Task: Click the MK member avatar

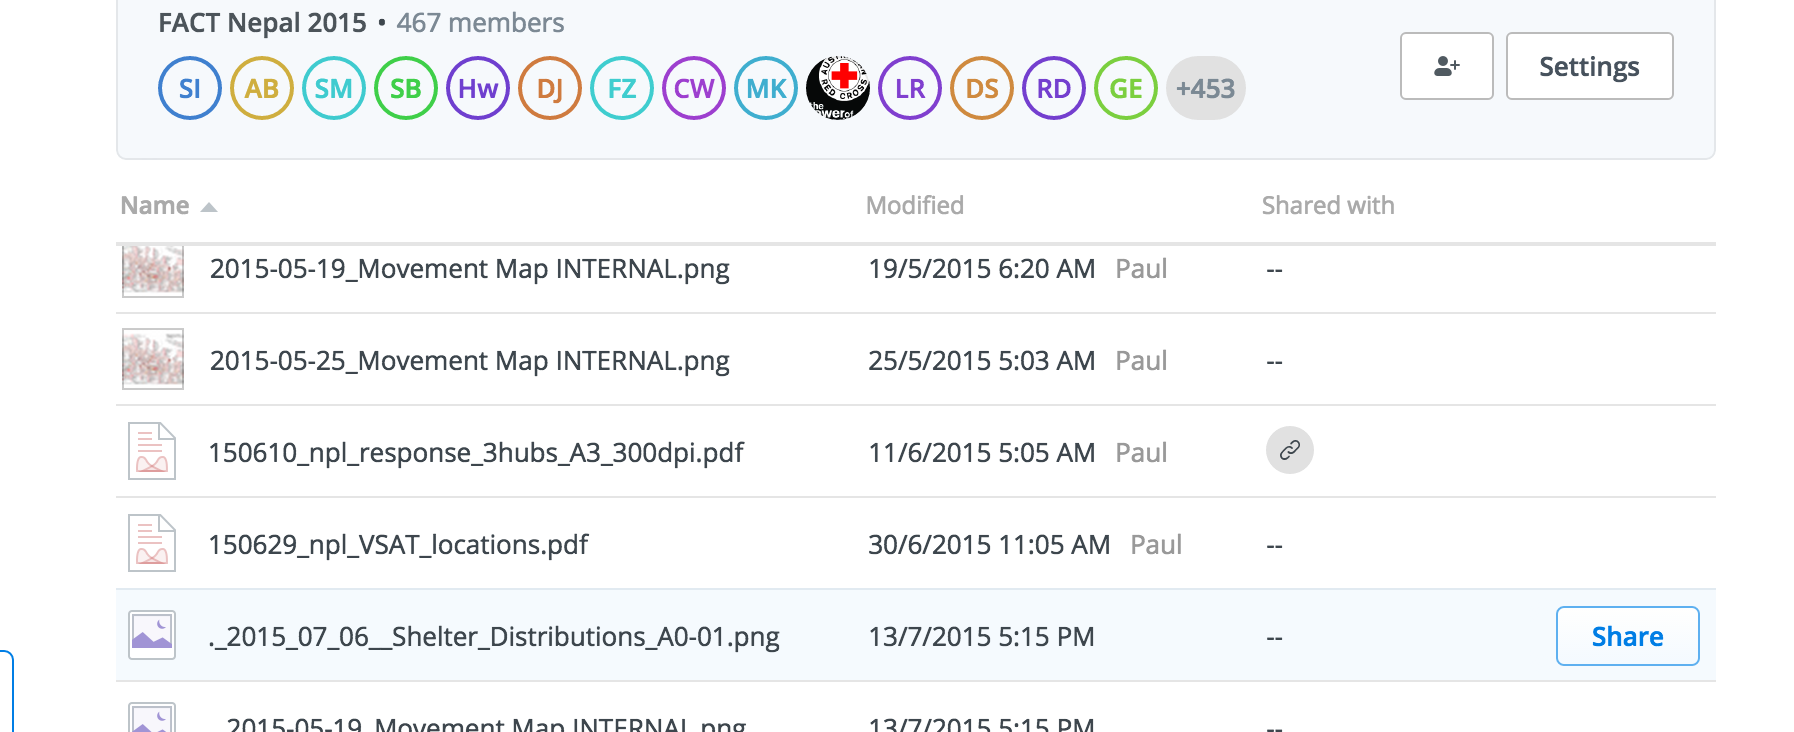Action: coord(766,88)
